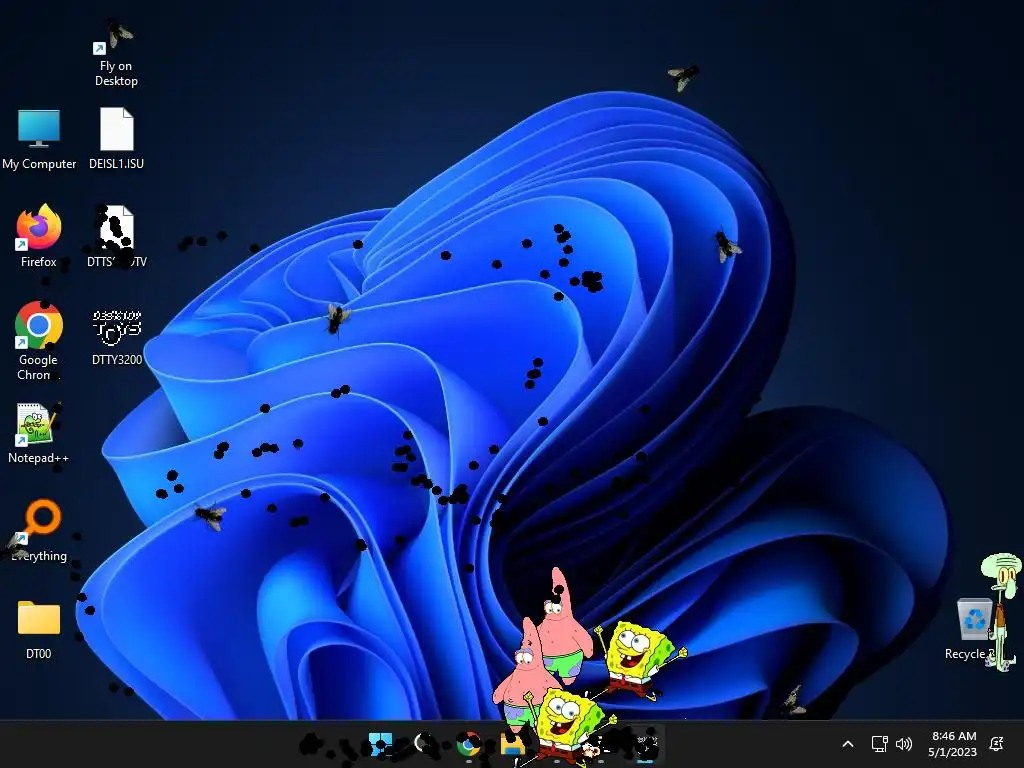Open File Explorer from the taskbar
This screenshot has height=768, width=1024.
tap(512, 744)
